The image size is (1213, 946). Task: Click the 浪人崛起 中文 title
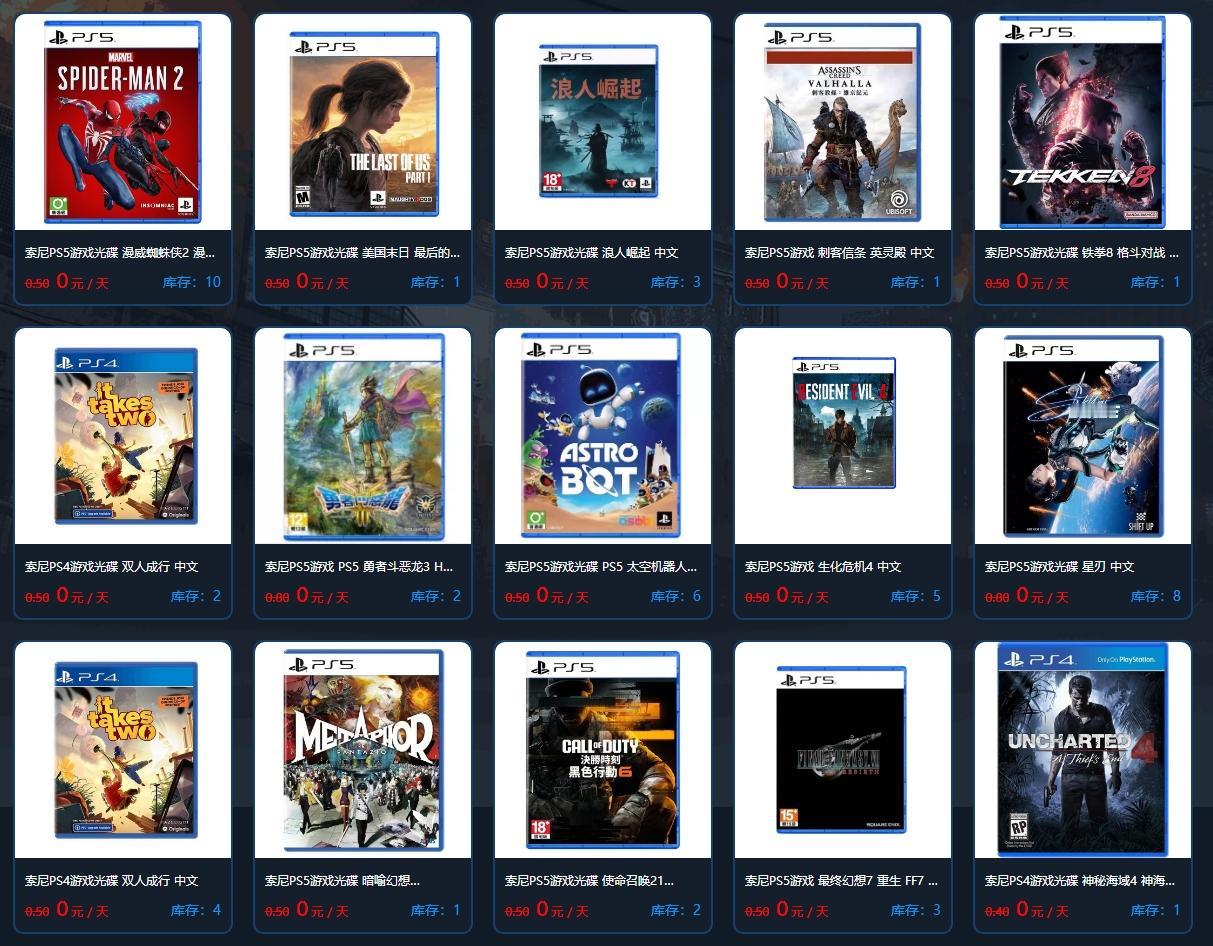point(592,253)
